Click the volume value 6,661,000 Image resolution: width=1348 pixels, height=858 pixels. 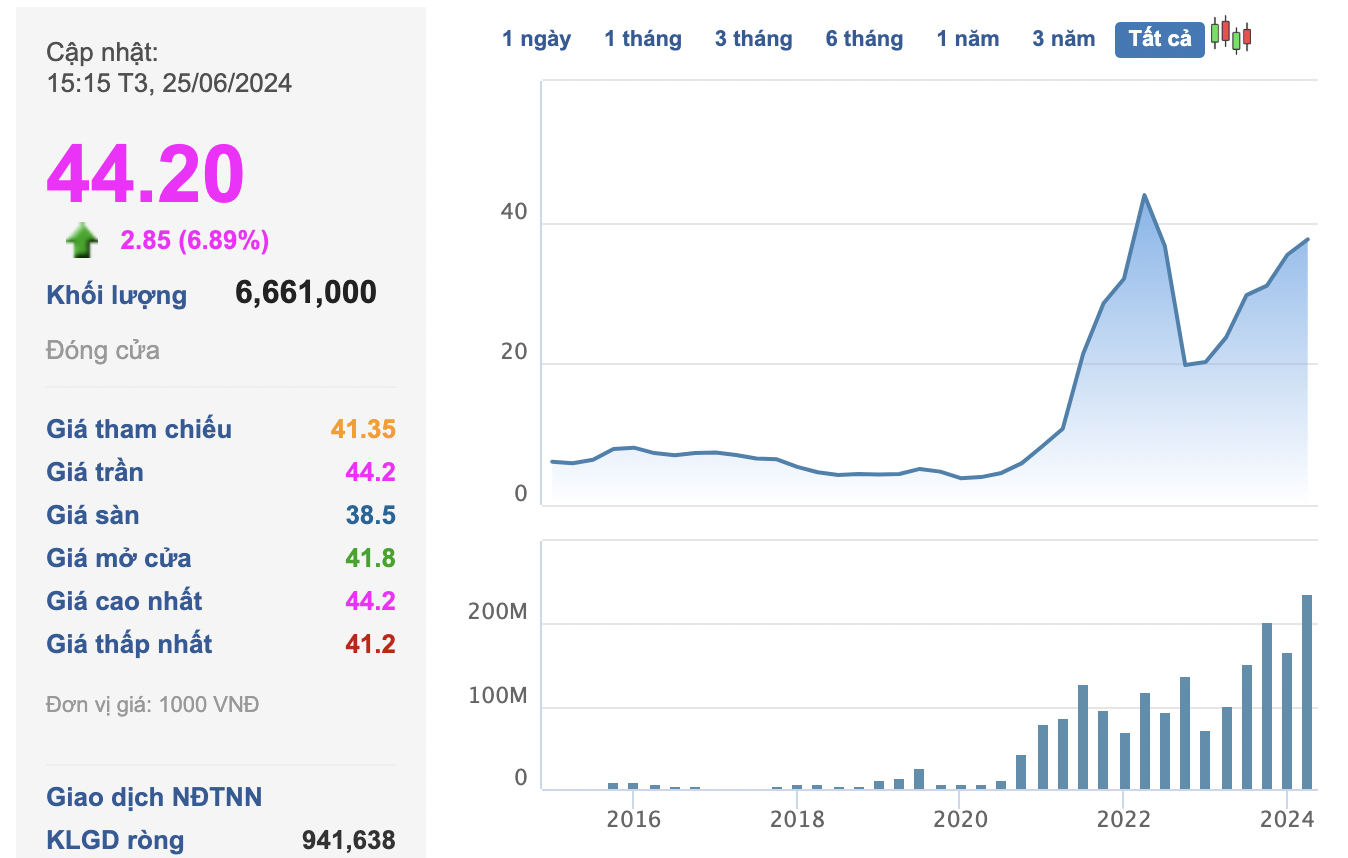[306, 292]
